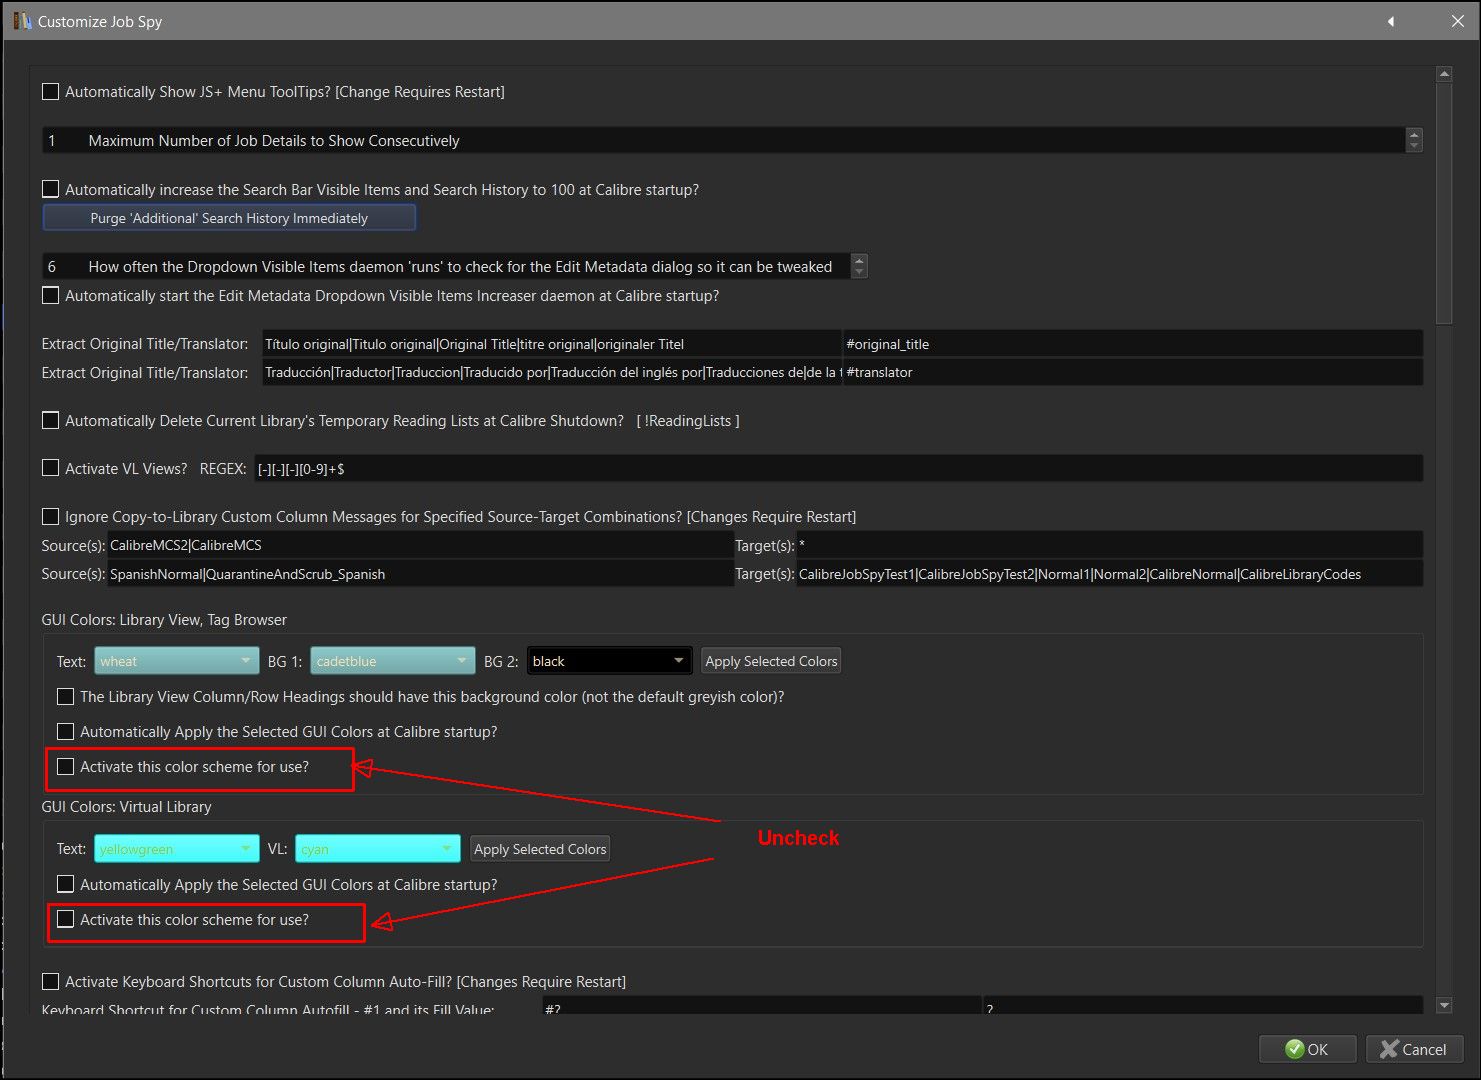Decrease the Dropdown Visible Items daemon interval

click(859, 272)
